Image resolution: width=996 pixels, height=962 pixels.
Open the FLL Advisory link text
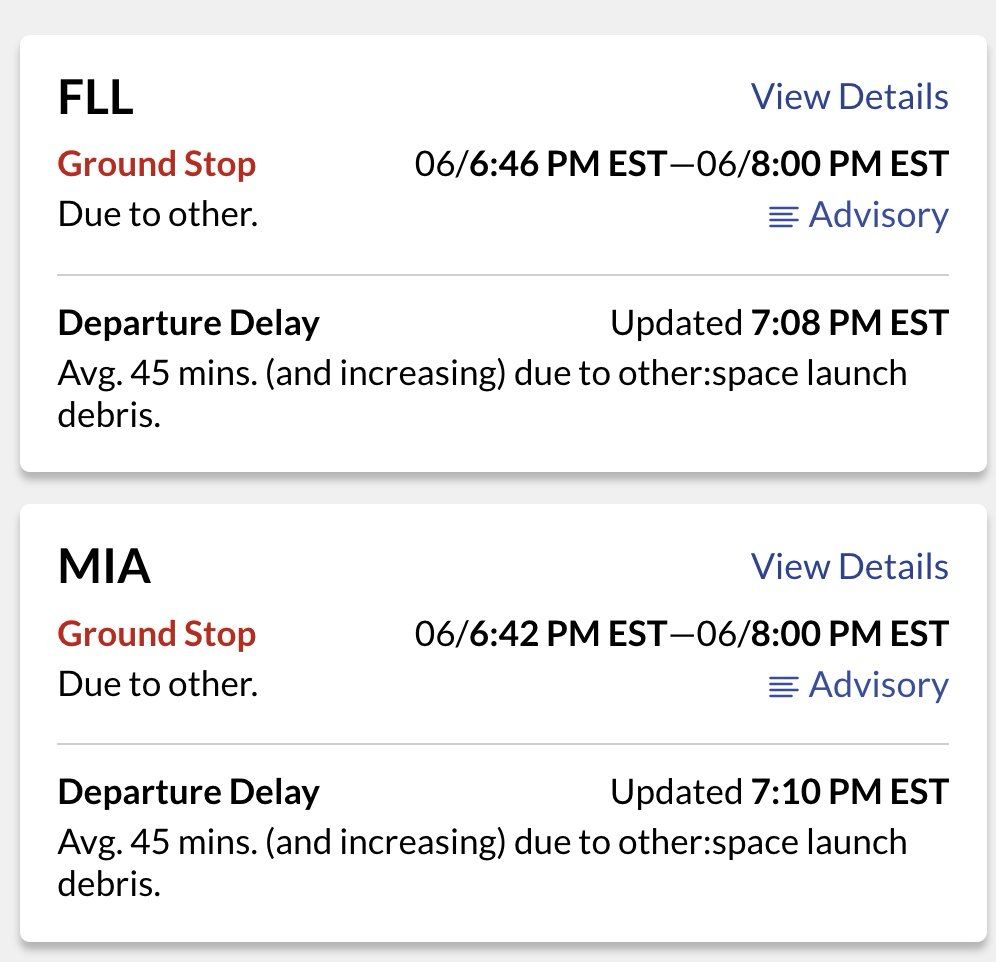click(878, 215)
